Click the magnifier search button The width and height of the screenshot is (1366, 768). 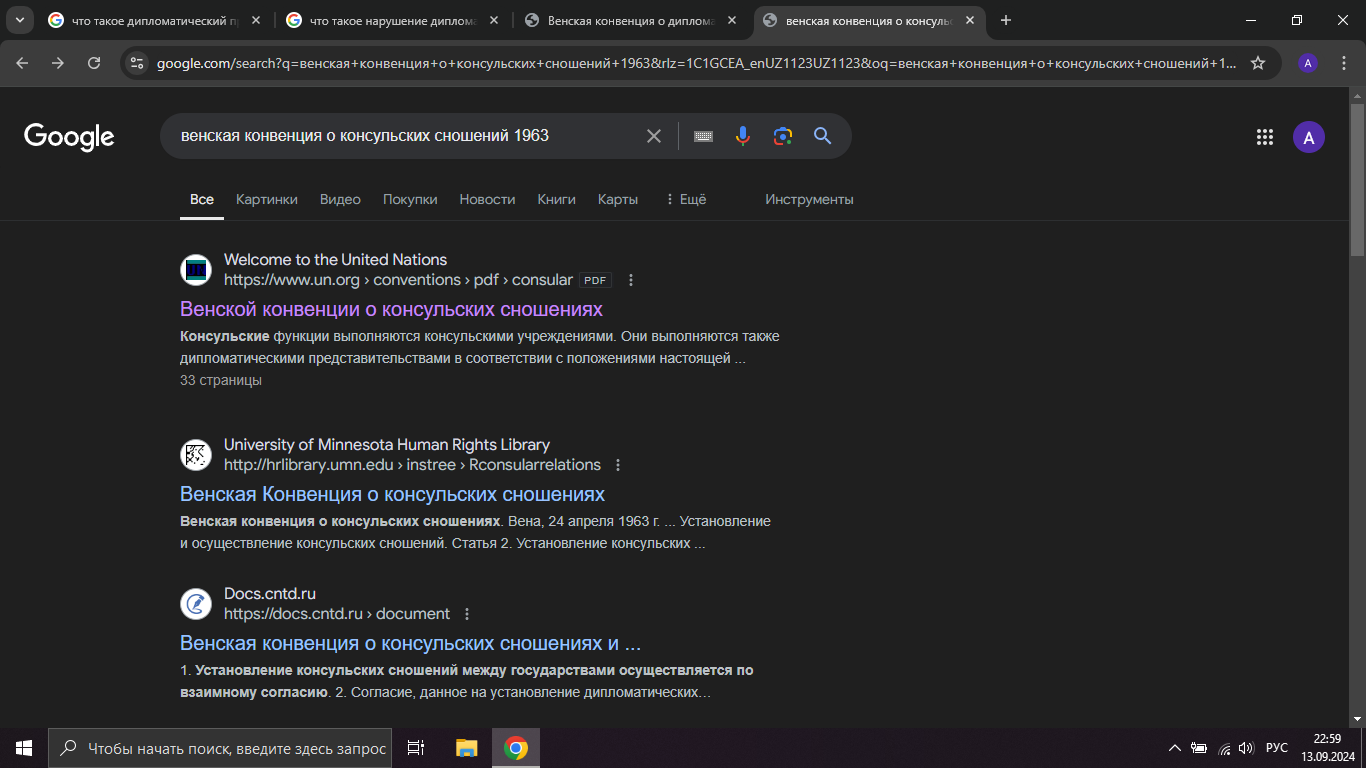point(822,136)
